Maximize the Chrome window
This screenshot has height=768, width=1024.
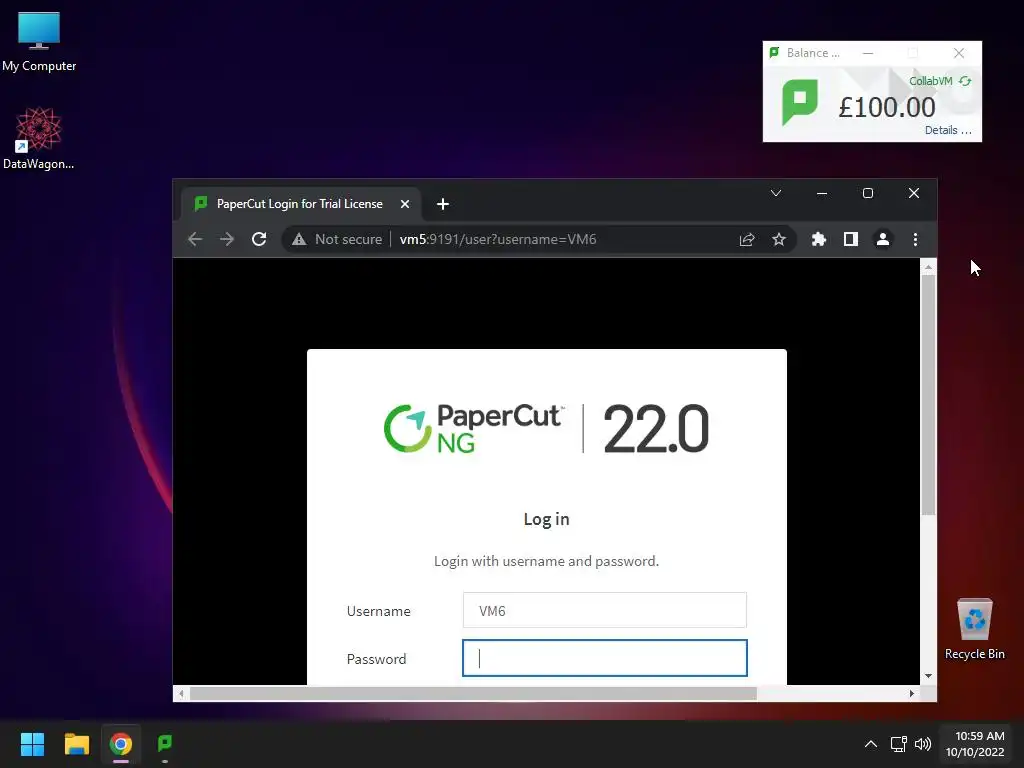868,193
